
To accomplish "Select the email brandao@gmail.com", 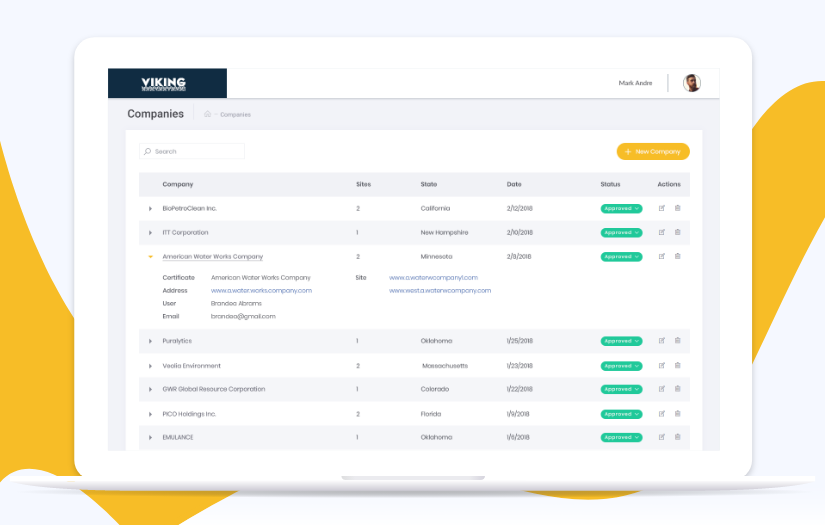I will click(243, 316).
